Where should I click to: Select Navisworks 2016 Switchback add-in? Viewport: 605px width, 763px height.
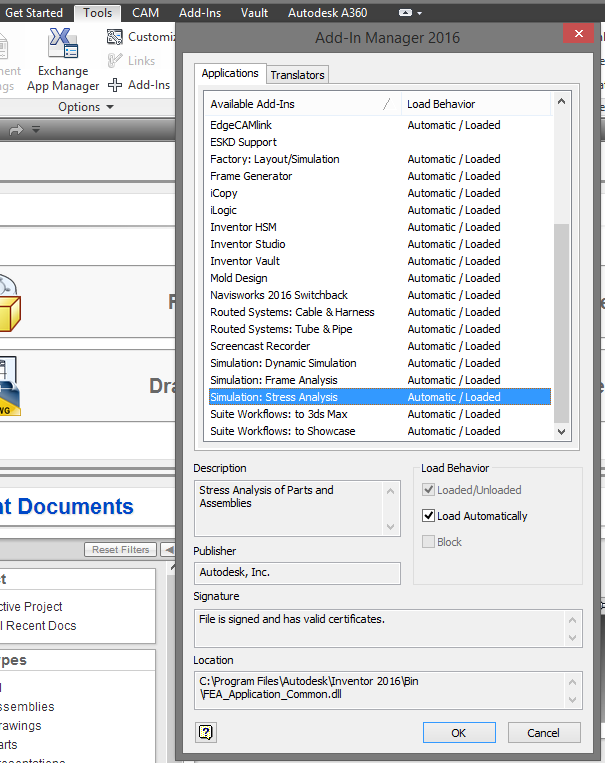[x=380, y=295]
